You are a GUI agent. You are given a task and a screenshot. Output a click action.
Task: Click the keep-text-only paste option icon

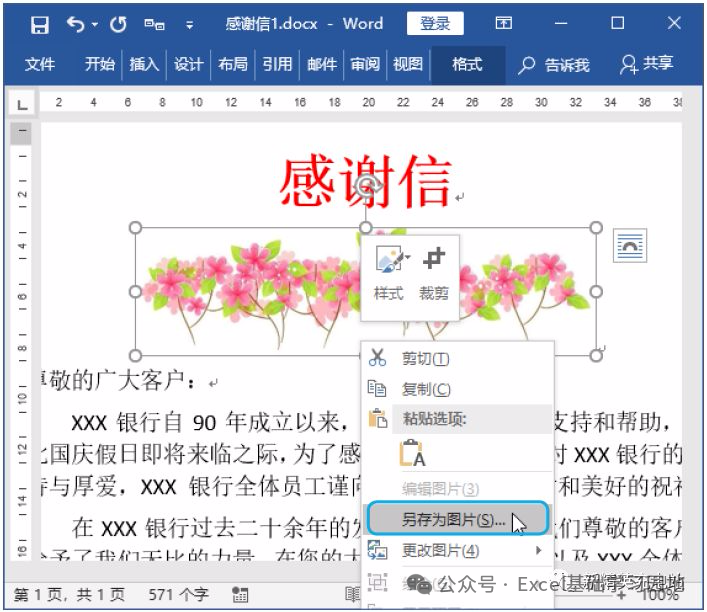point(413,453)
